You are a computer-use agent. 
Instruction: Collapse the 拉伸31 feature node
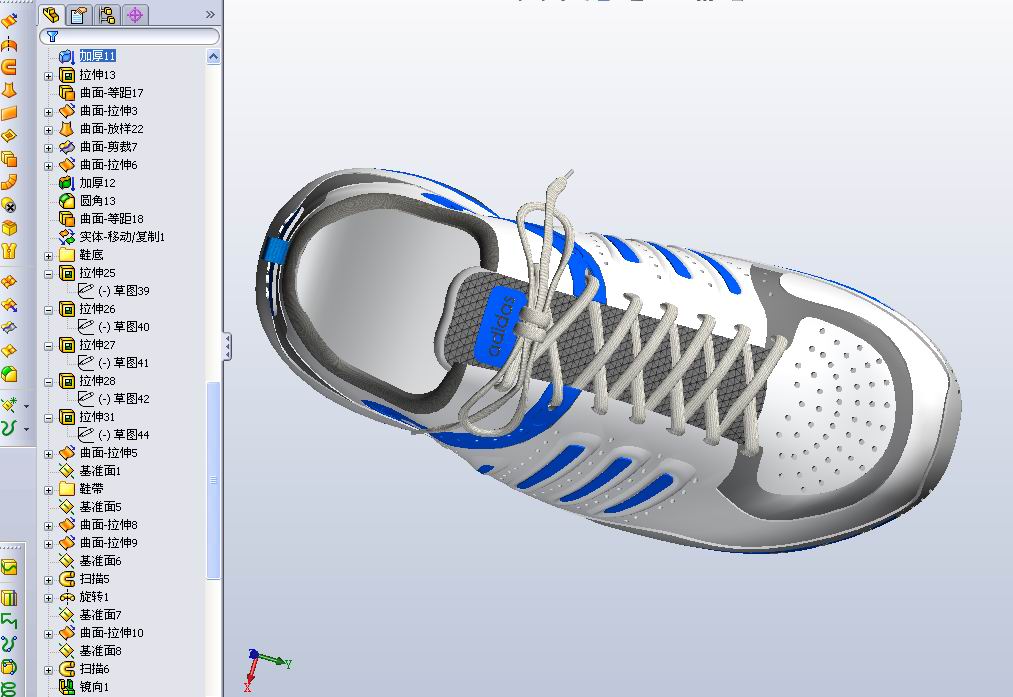48,419
